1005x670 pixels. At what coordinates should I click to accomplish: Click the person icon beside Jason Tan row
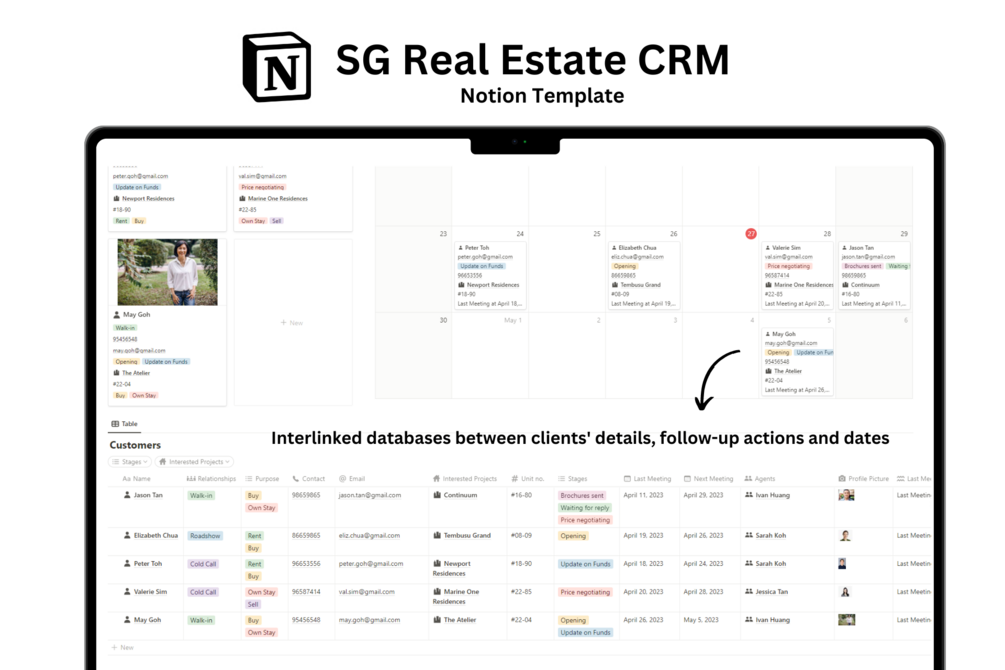tap(127, 495)
